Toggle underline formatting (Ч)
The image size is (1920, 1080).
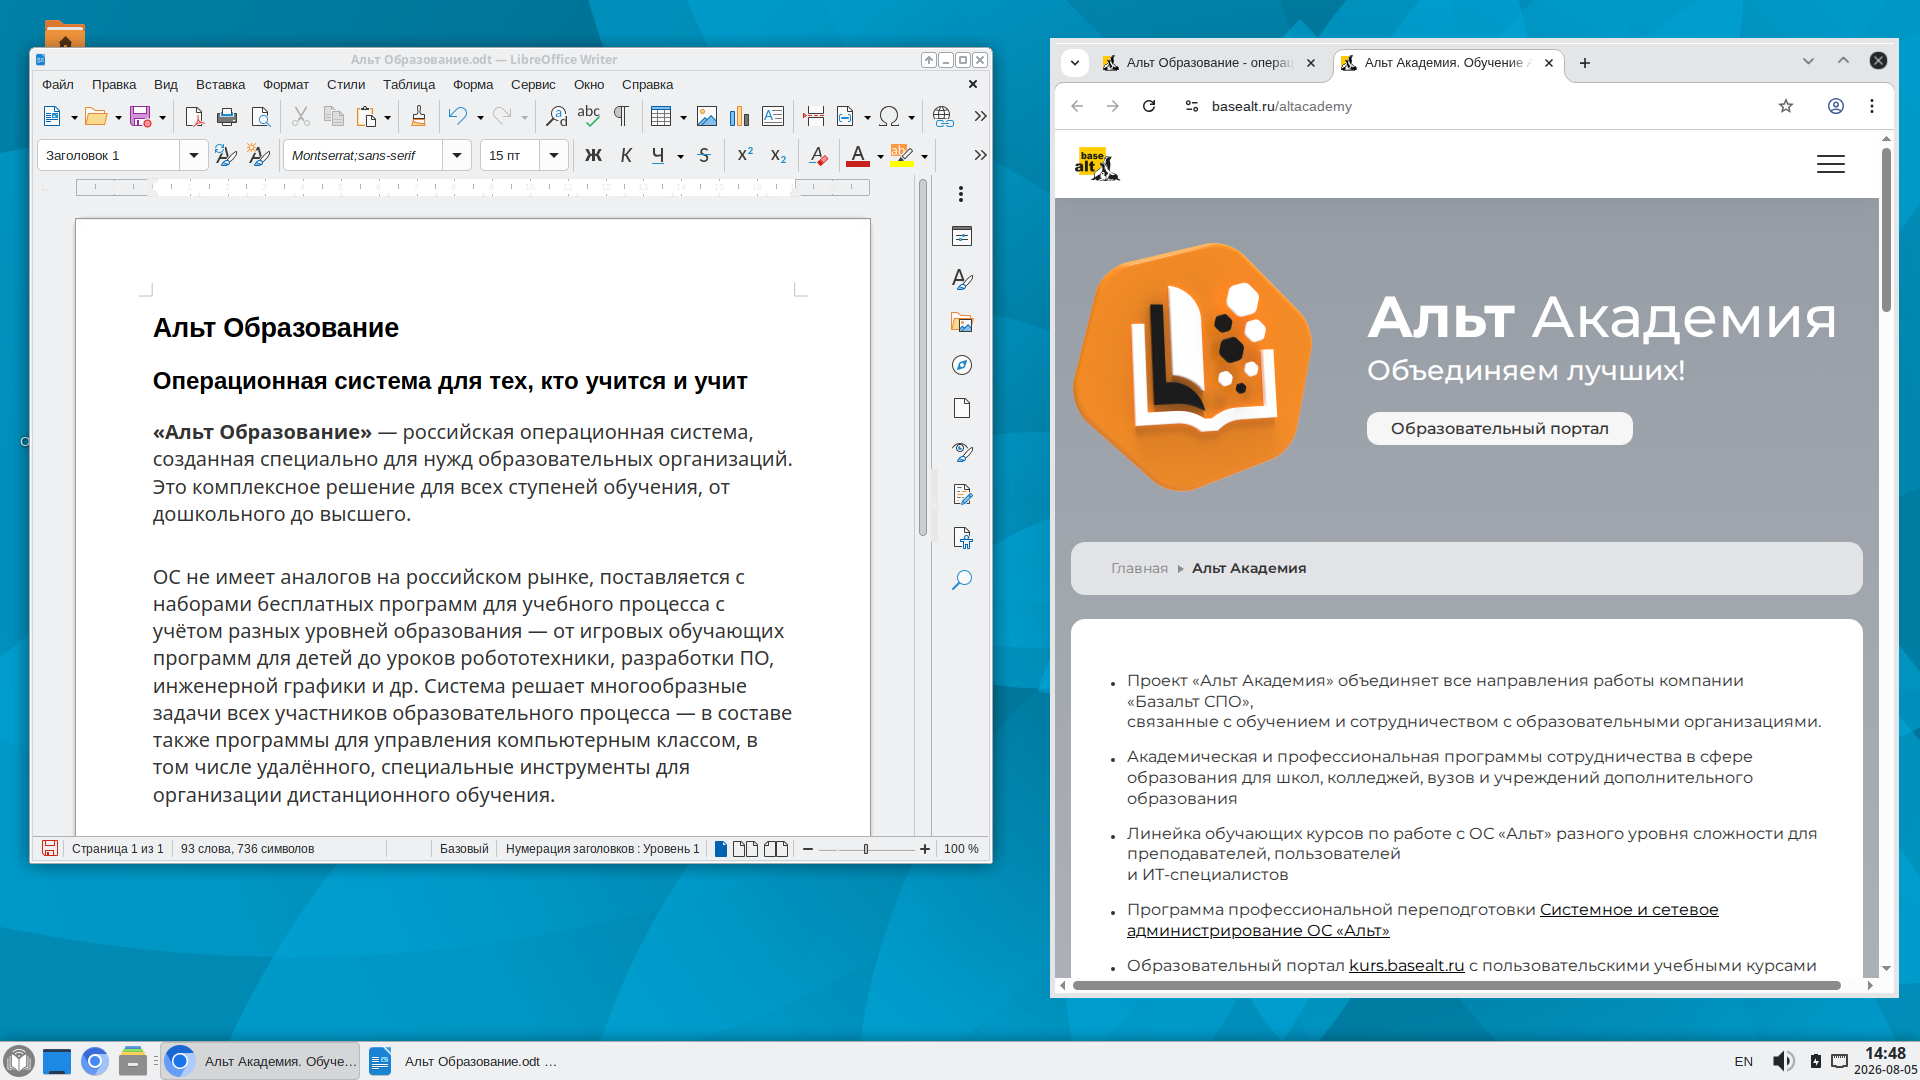658,155
